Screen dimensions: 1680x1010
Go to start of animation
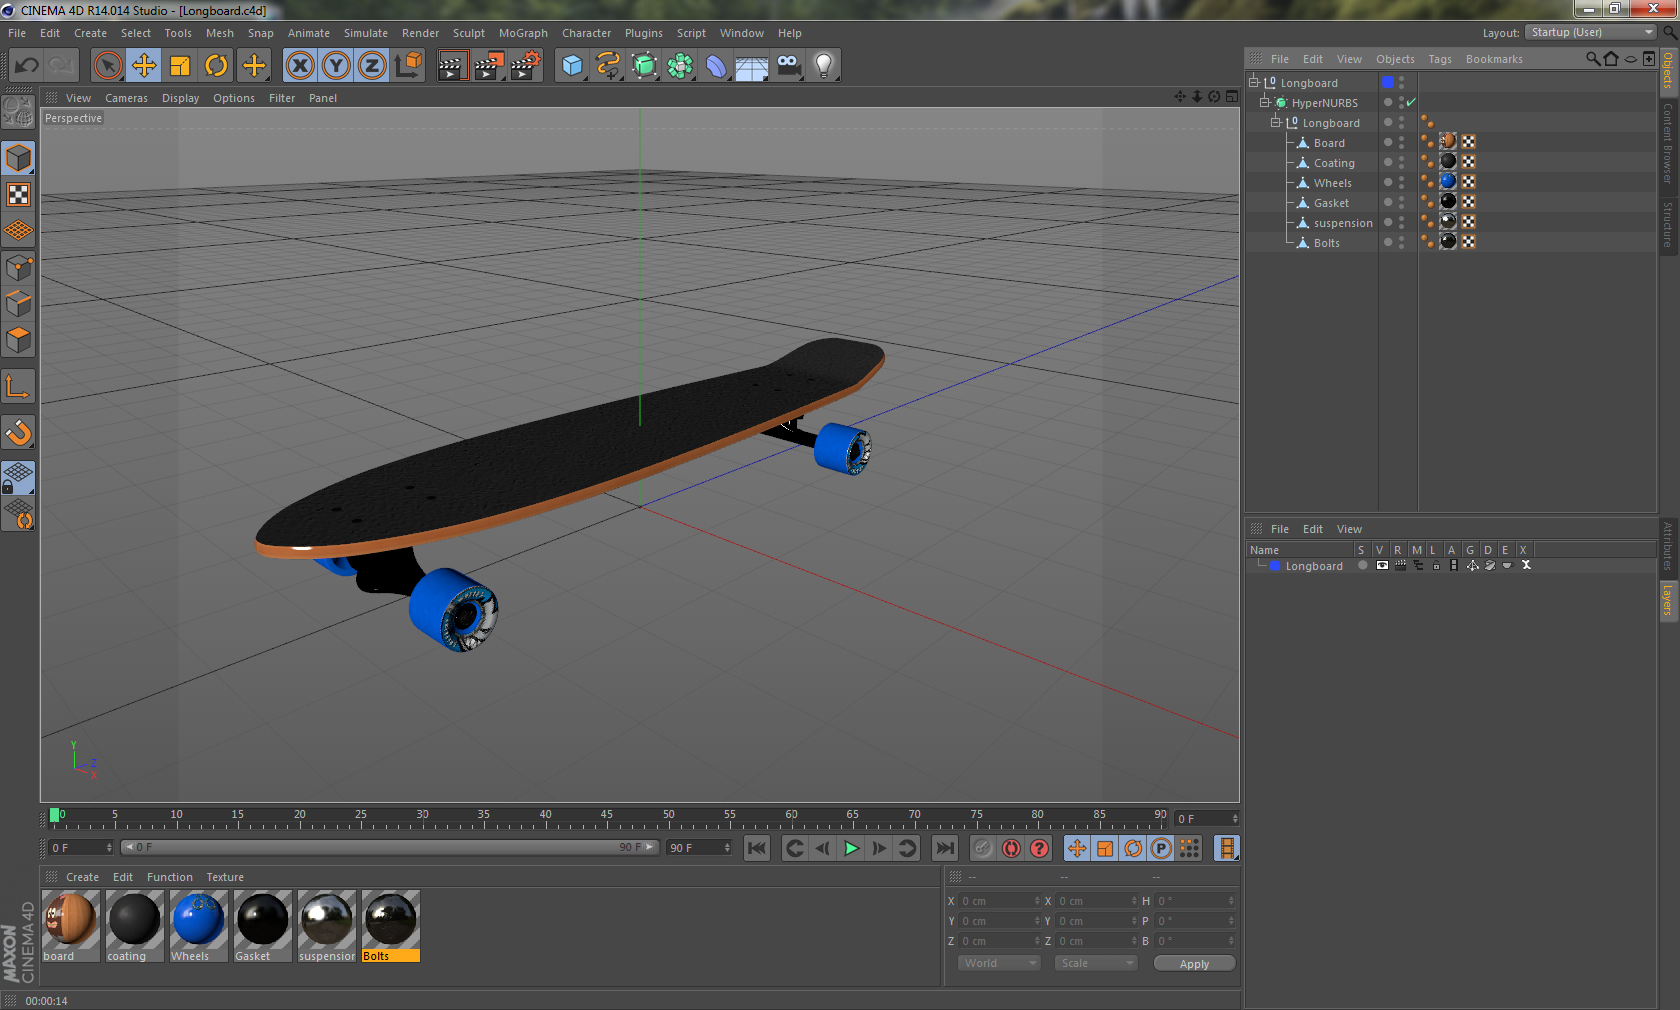757,848
